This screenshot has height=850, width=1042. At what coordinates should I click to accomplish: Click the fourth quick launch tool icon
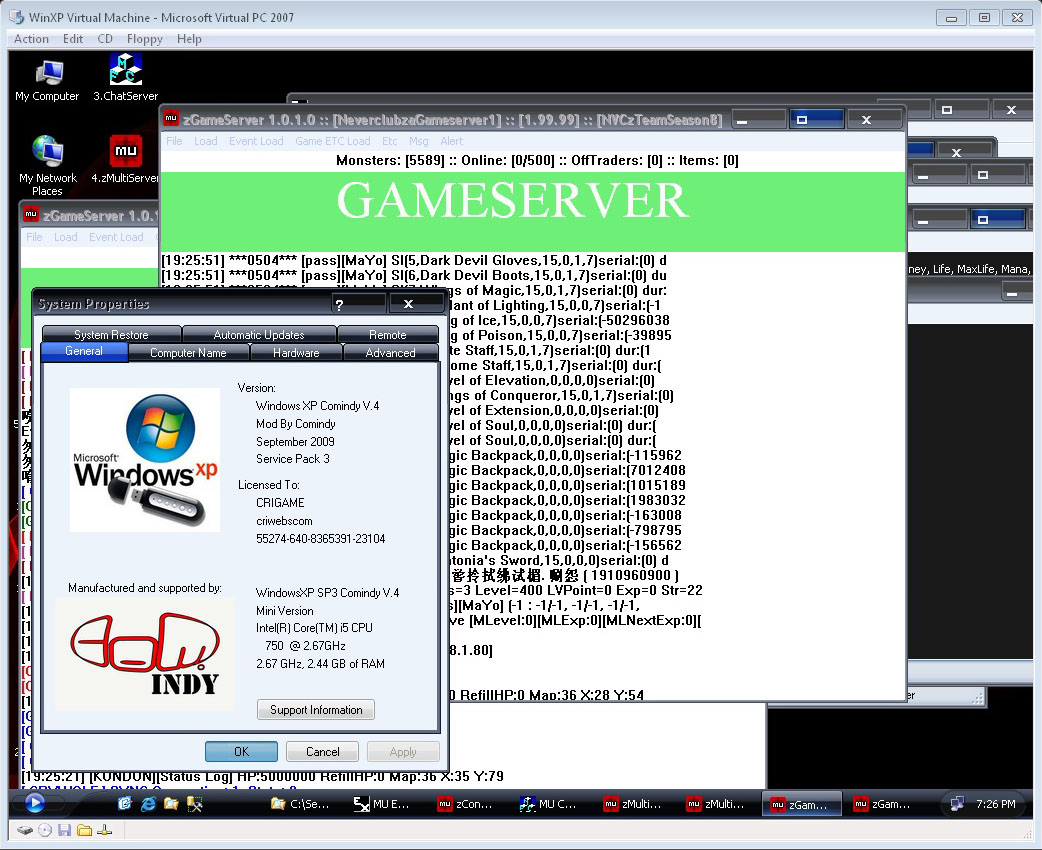pyautogui.click(x=195, y=804)
